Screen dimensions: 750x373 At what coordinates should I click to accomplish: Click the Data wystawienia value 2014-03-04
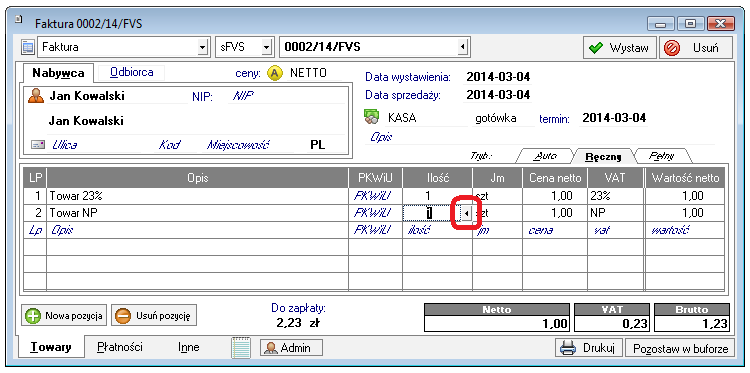pyautogui.click(x=498, y=77)
